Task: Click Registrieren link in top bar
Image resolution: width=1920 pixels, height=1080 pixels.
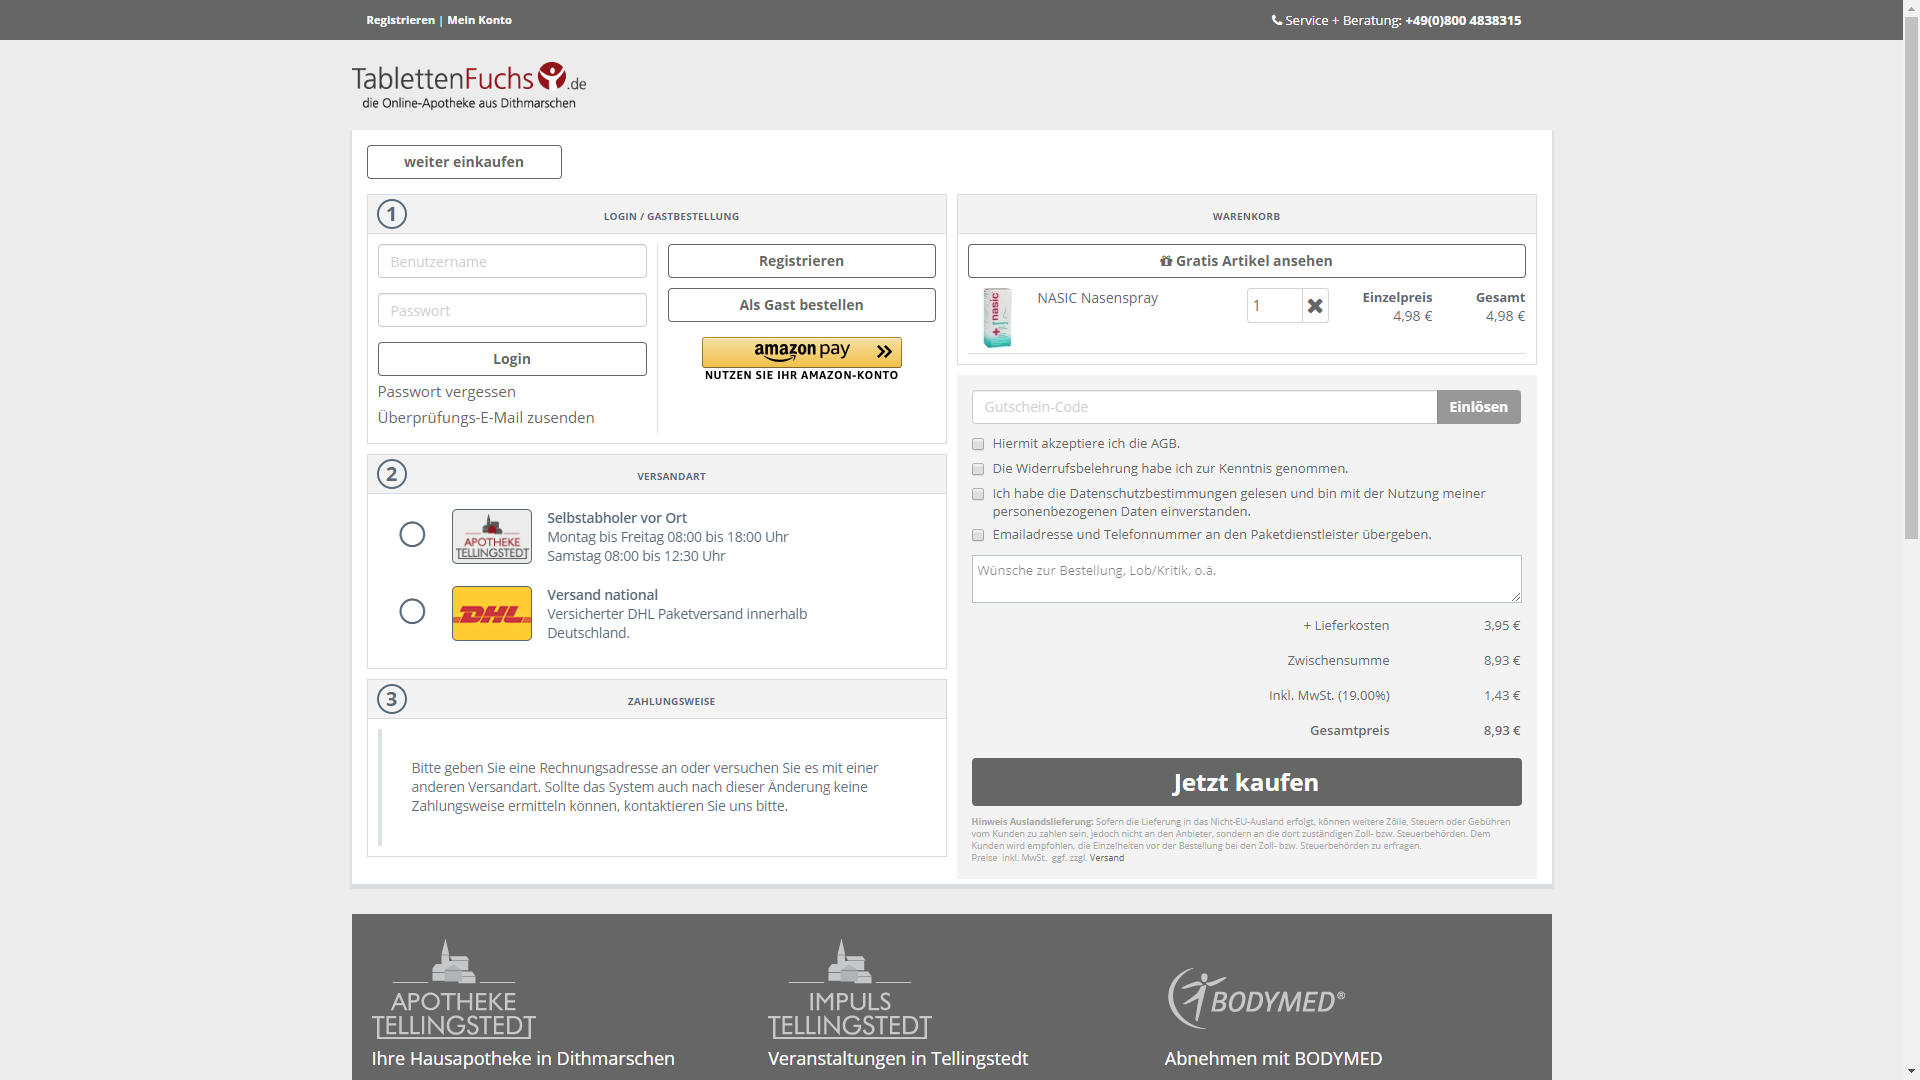Action: click(400, 20)
